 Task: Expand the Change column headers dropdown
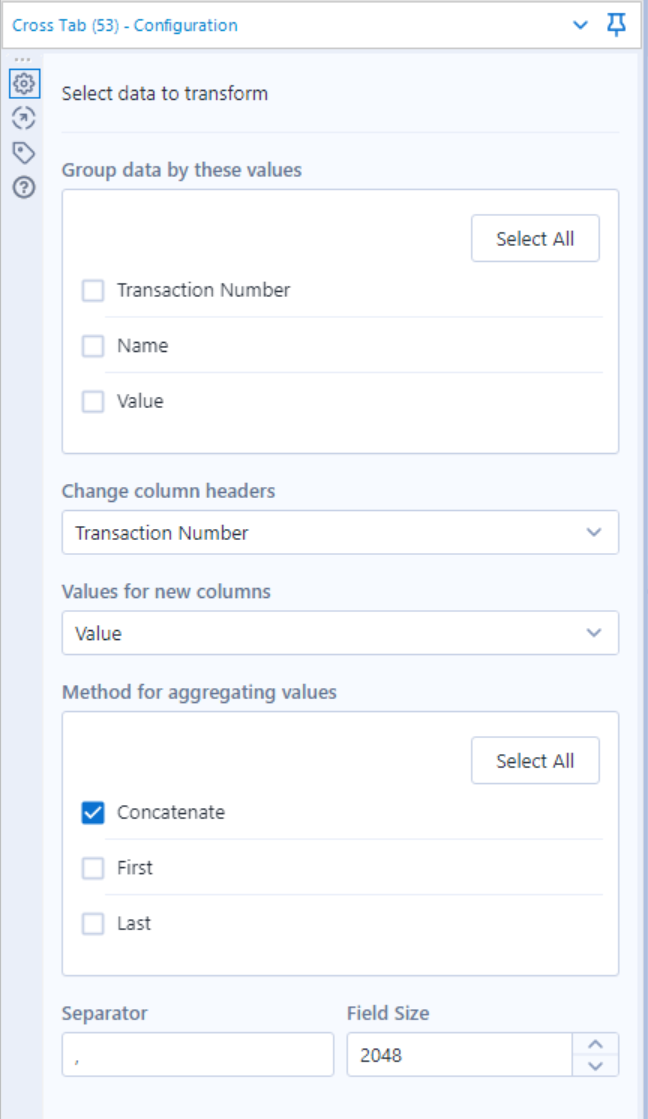(340, 532)
